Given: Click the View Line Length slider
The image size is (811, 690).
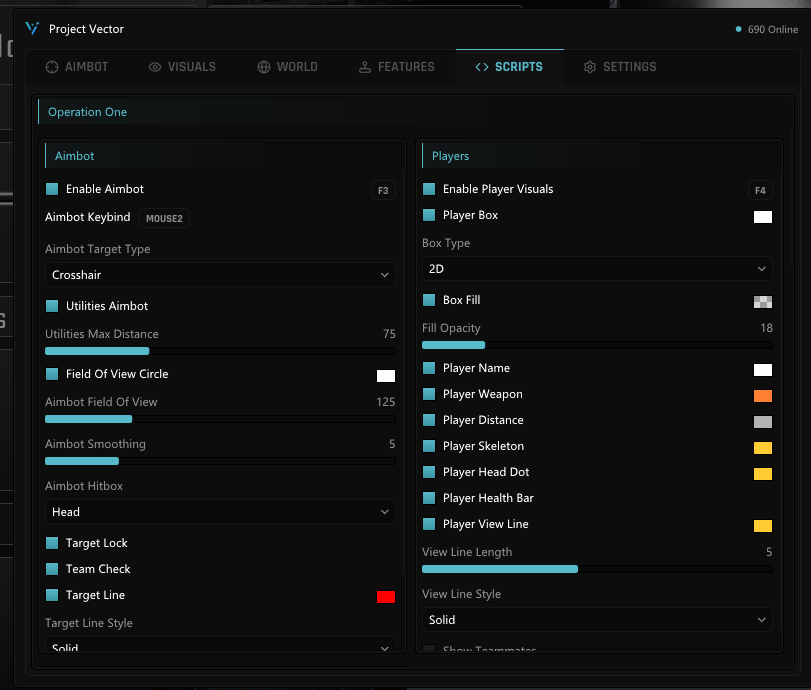Looking at the screenshot, I should (x=597, y=569).
